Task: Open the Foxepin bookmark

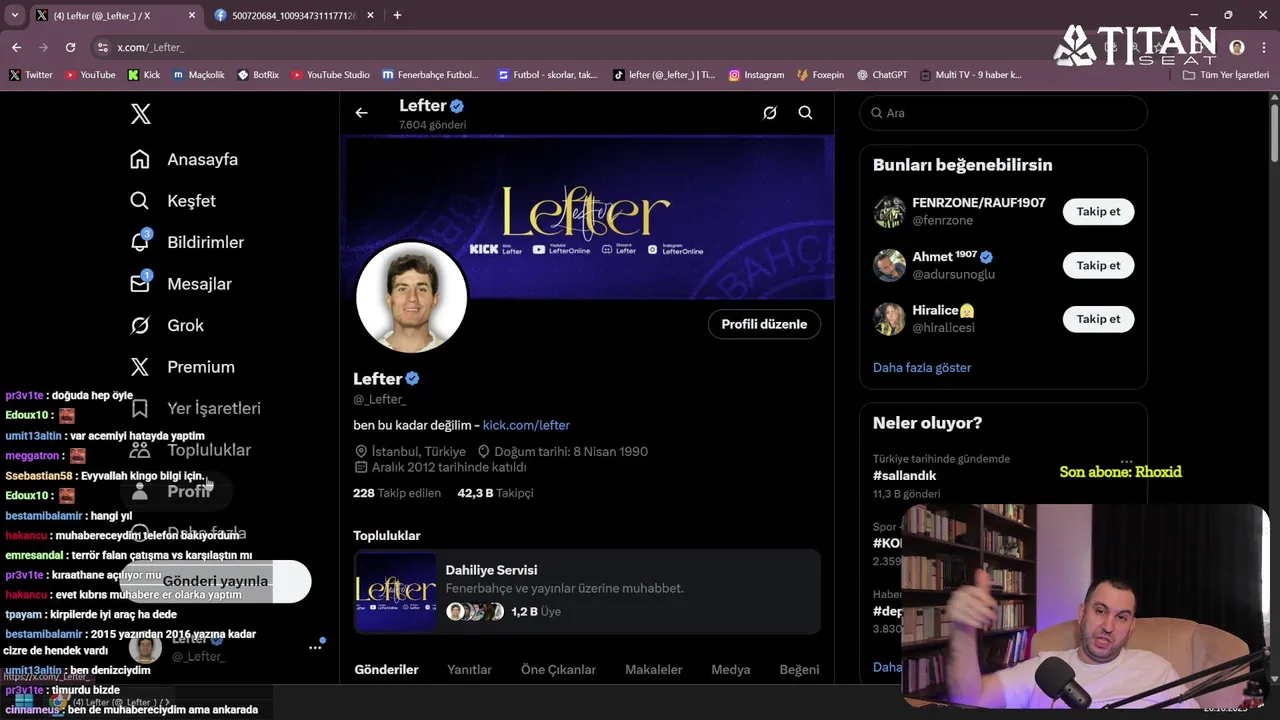Action: point(820,75)
